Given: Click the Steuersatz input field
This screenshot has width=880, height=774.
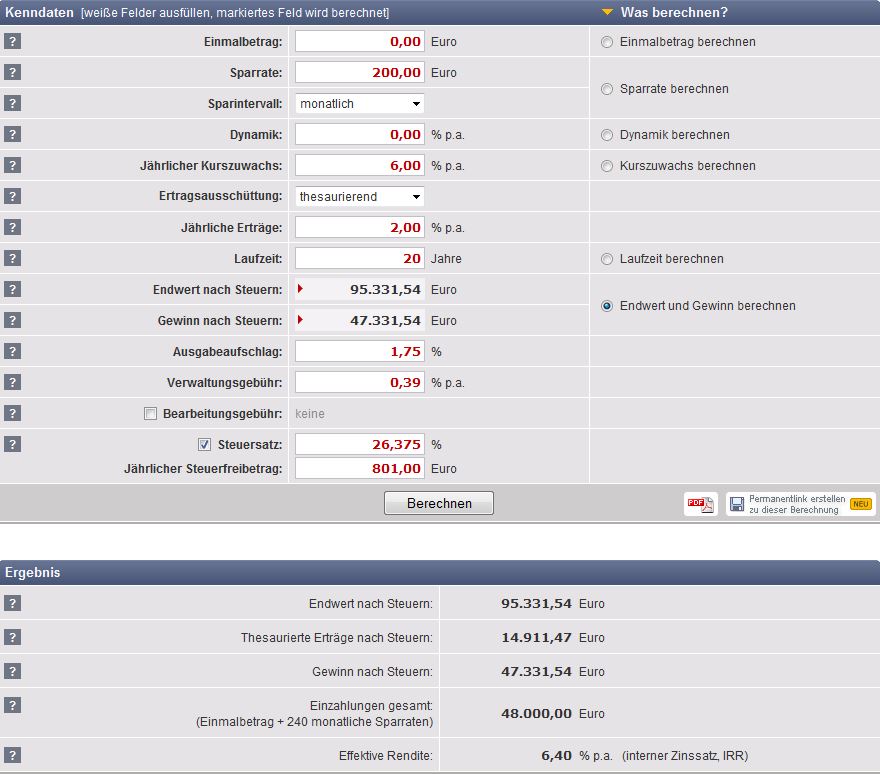Looking at the screenshot, I should point(360,445).
